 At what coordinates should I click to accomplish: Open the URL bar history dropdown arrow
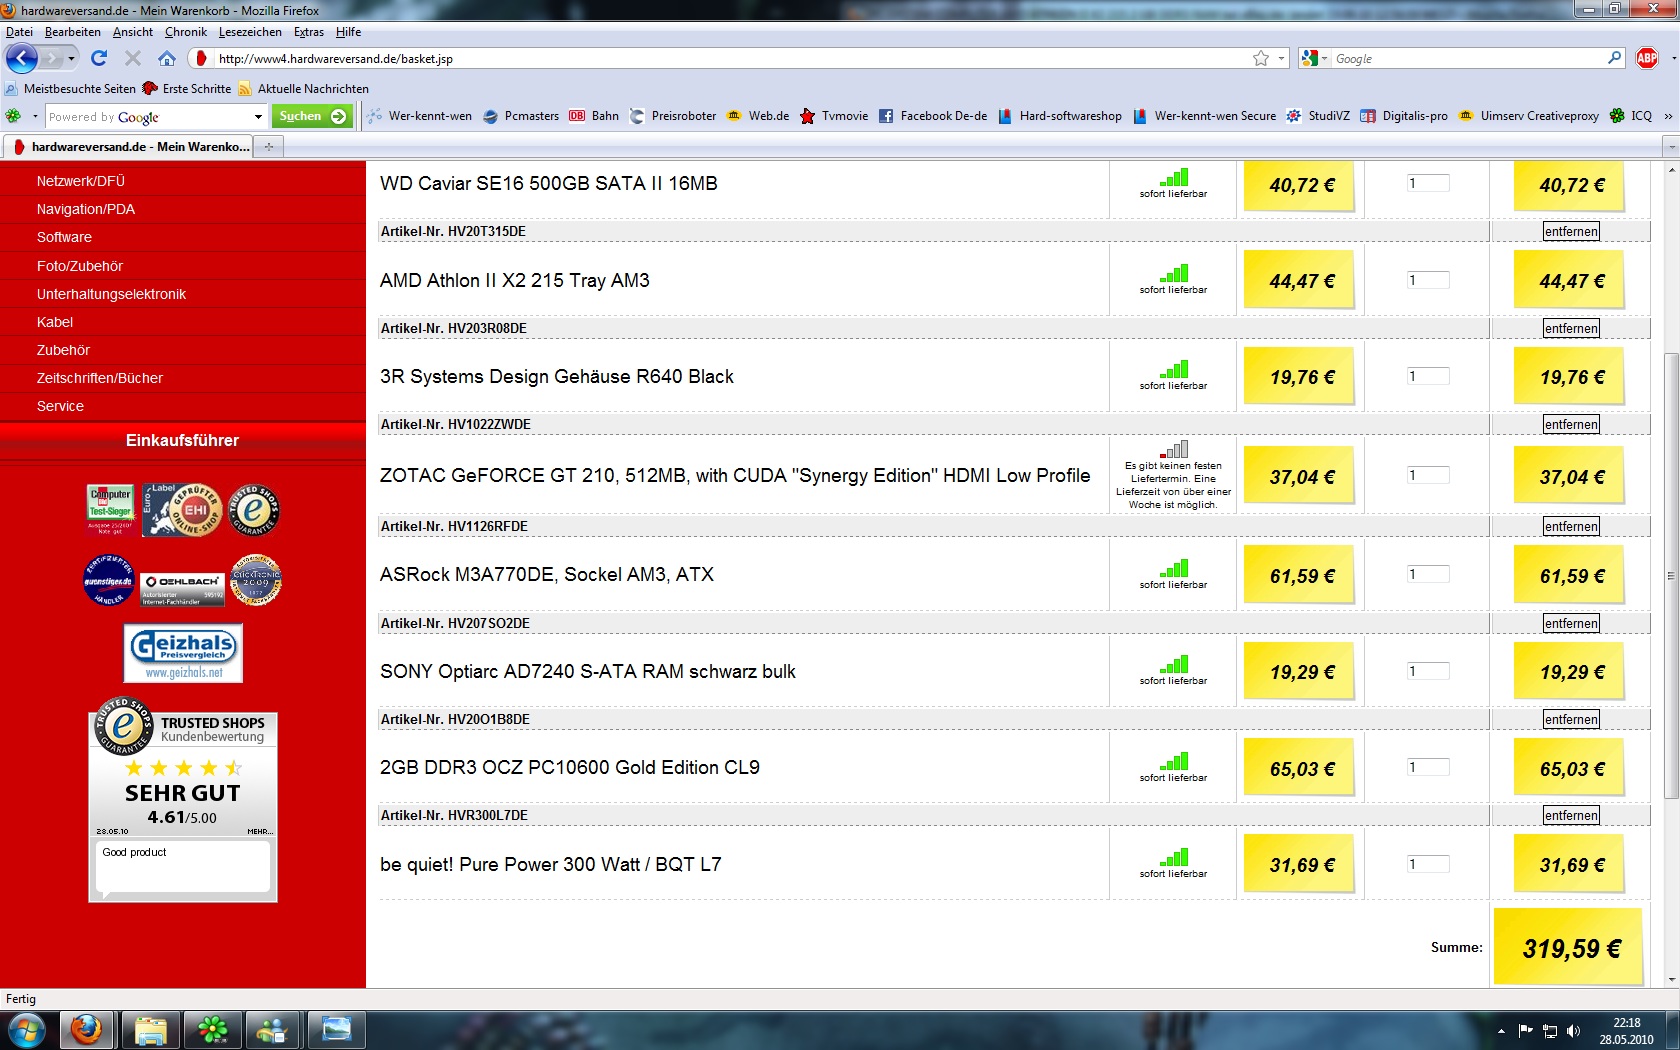pos(1281,59)
